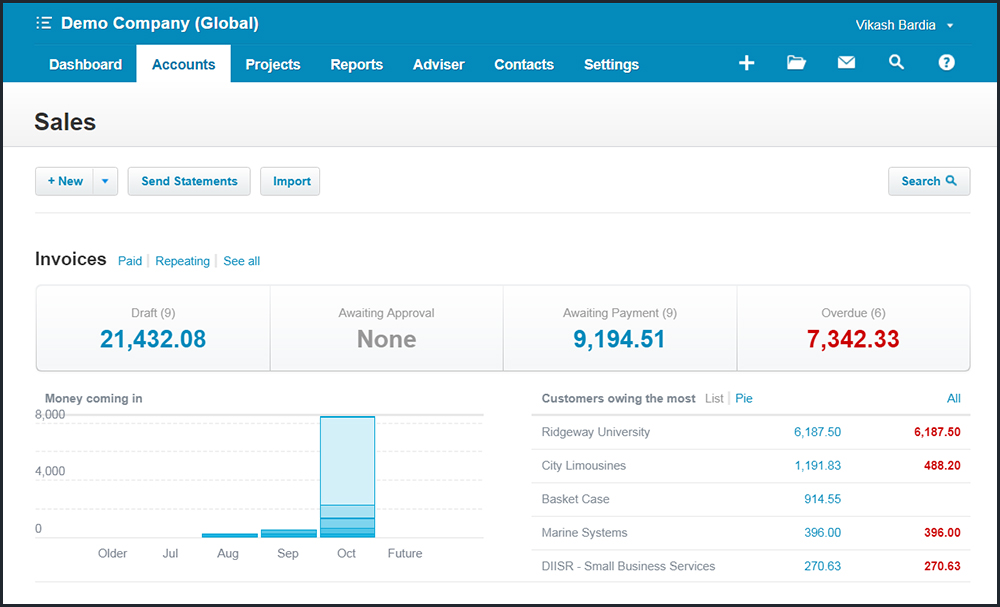This screenshot has height=607, width=1000.
Task: Open the Overdue (6) invoices panel
Action: pos(853,328)
